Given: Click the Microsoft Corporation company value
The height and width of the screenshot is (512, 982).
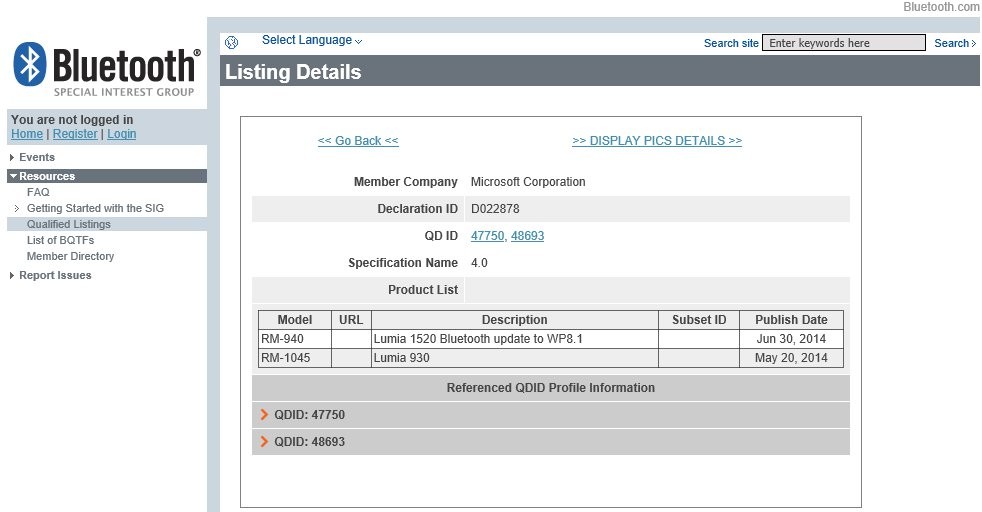Looking at the screenshot, I should [528, 182].
